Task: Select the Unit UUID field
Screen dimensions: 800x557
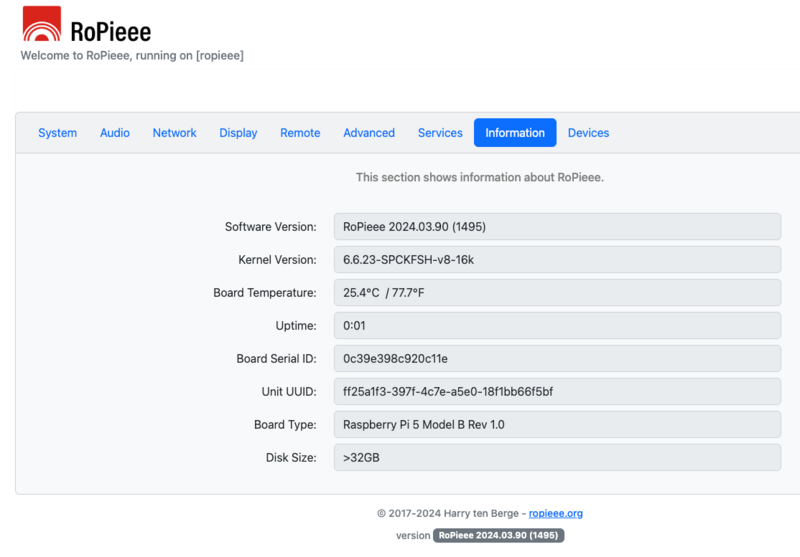Action: click(557, 391)
